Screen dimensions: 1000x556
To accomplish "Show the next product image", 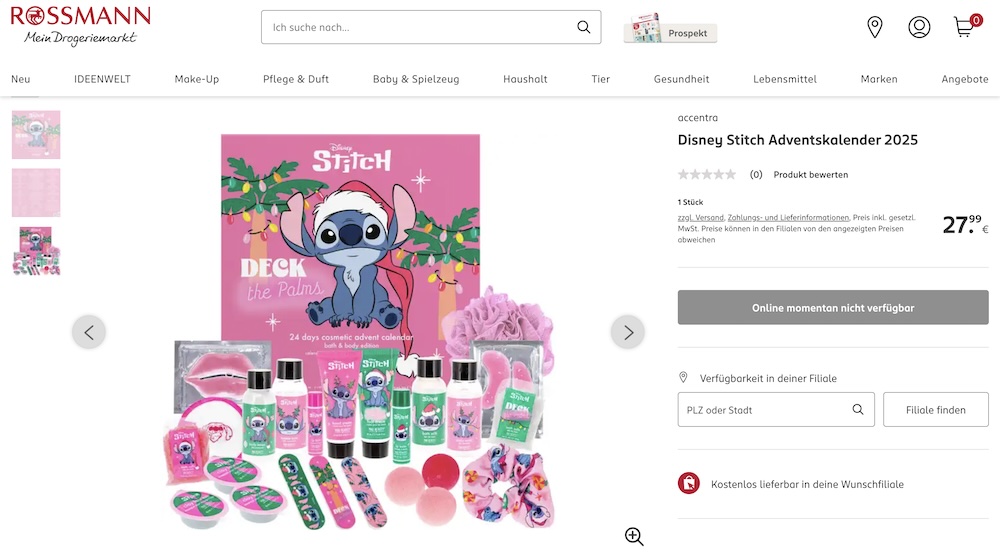I will pos(628,332).
